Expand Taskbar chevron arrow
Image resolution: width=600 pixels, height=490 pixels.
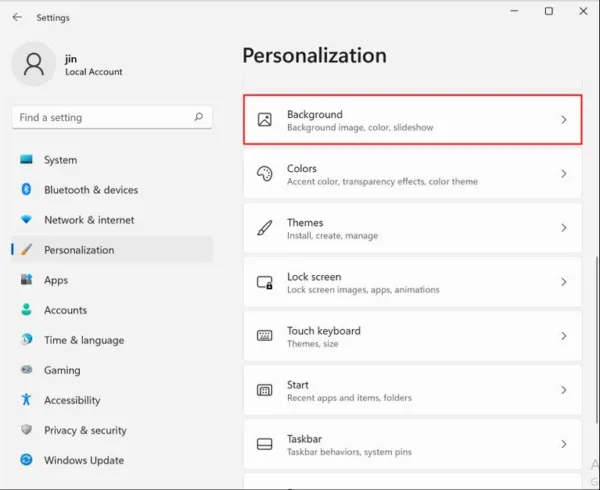tap(564, 444)
